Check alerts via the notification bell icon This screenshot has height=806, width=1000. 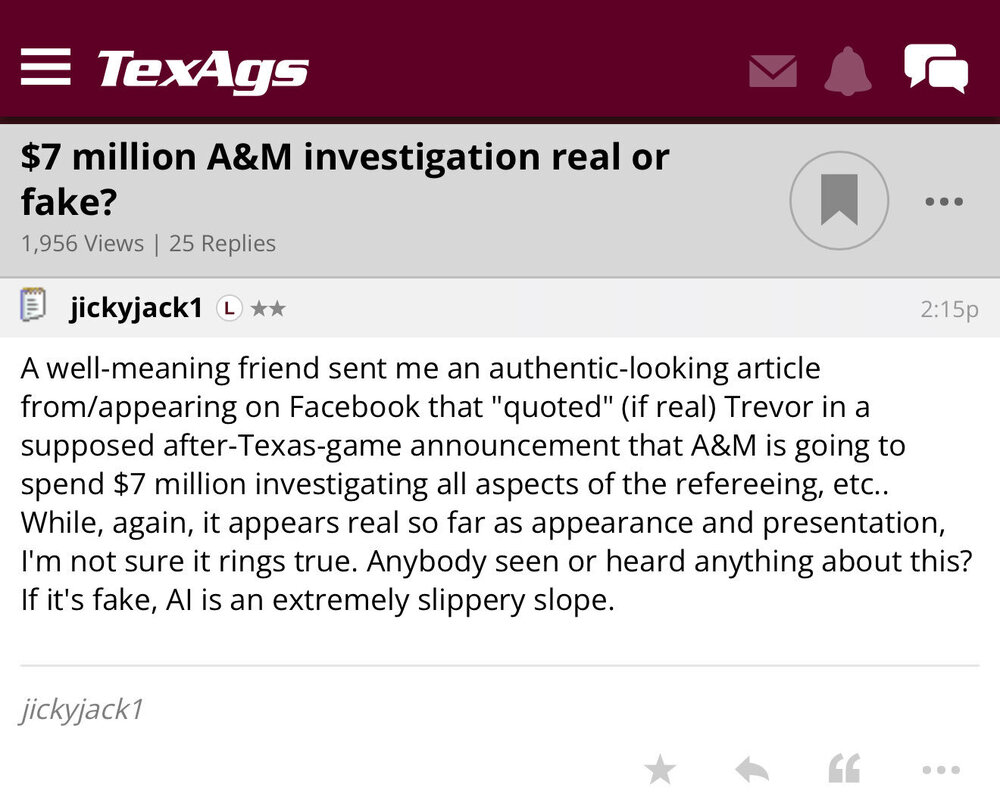(849, 70)
